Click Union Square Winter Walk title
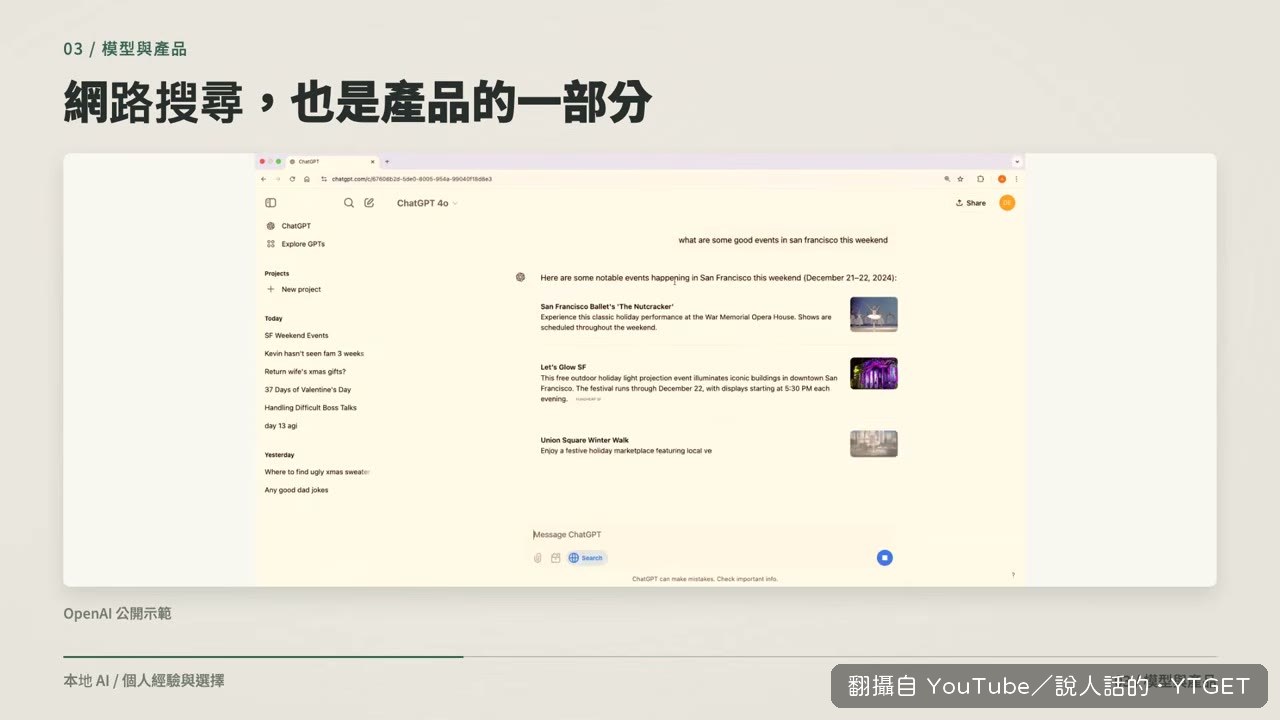1280x720 pixels. pos(585,440)
